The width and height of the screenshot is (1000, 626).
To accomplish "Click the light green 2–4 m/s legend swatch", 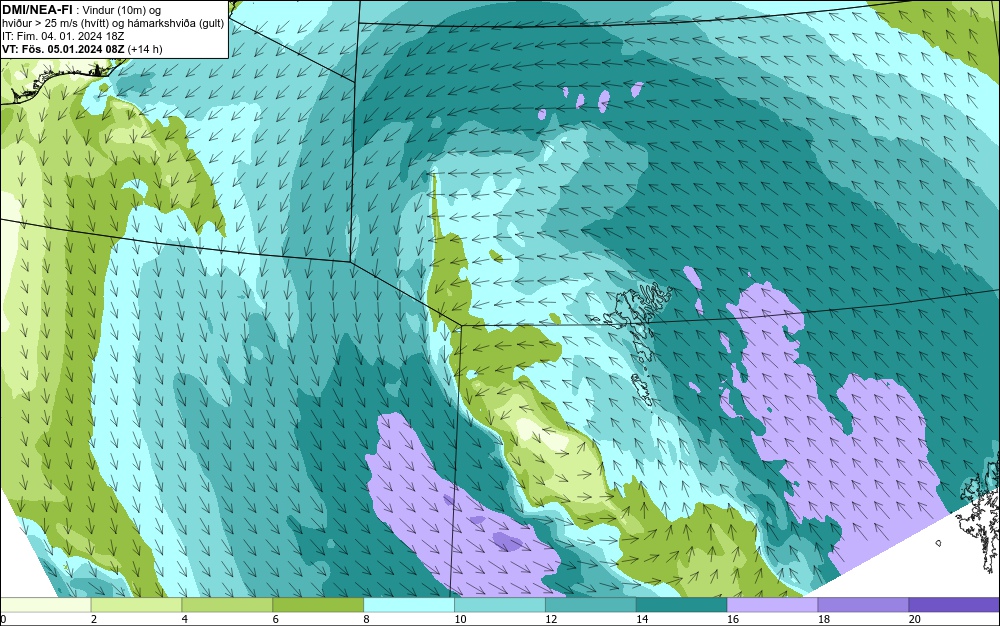I will [x=136, y=605].
